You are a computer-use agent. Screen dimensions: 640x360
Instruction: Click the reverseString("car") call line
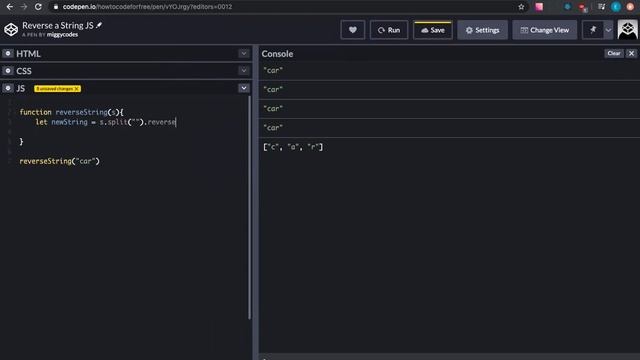pyautogui.click(x=60, y=161)
